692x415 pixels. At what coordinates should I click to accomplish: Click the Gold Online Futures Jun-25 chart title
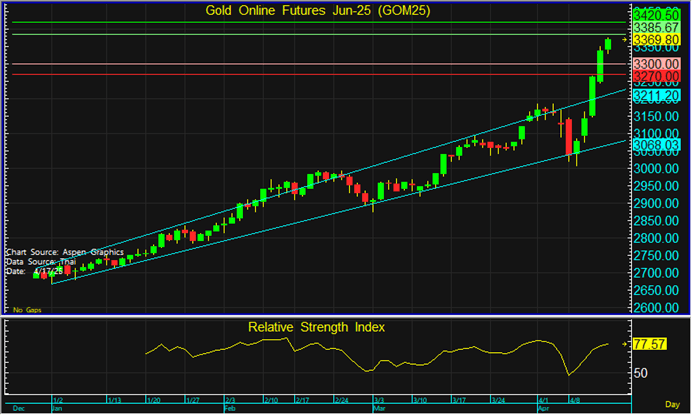(x=311, y=9)
